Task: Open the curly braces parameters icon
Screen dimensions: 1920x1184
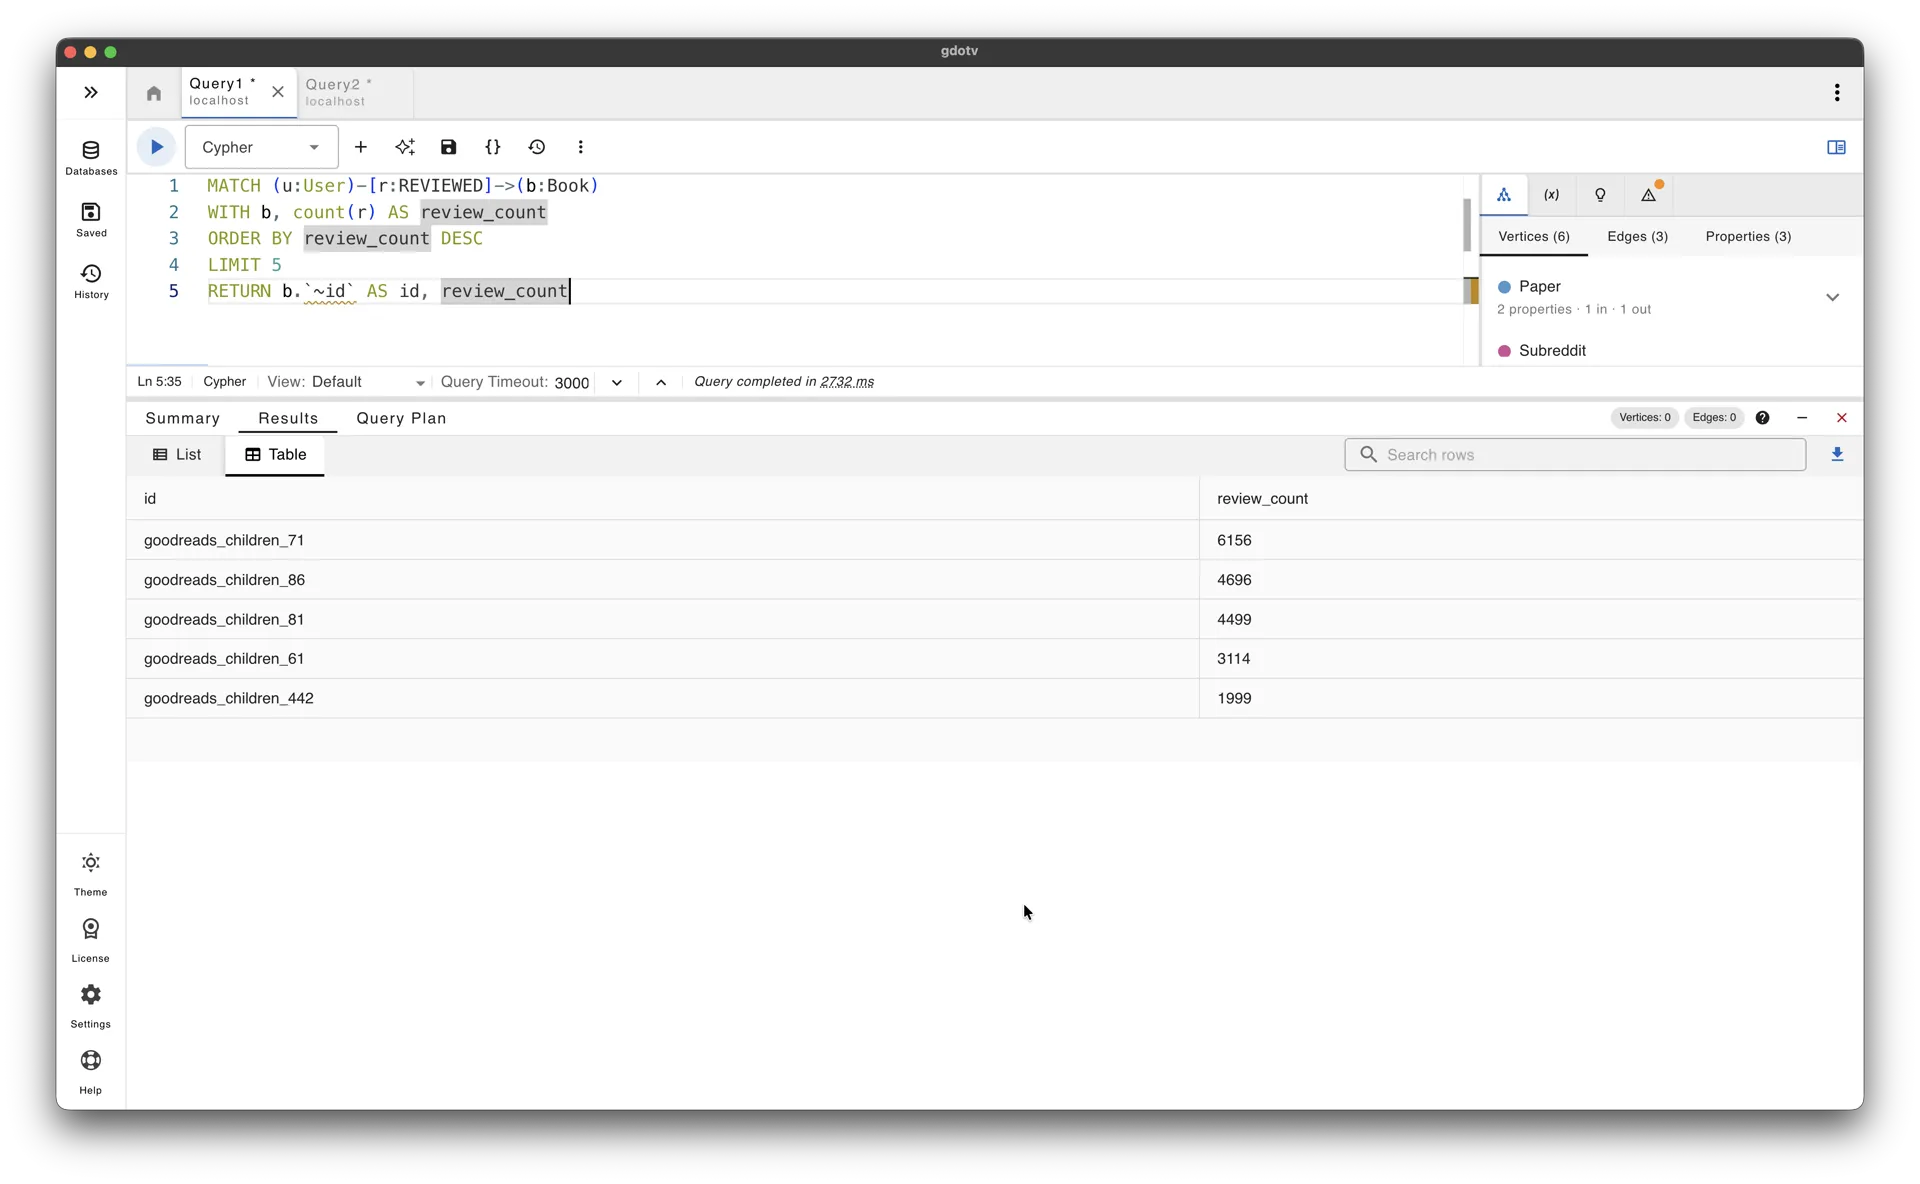Action: click(x=492, y=147)
